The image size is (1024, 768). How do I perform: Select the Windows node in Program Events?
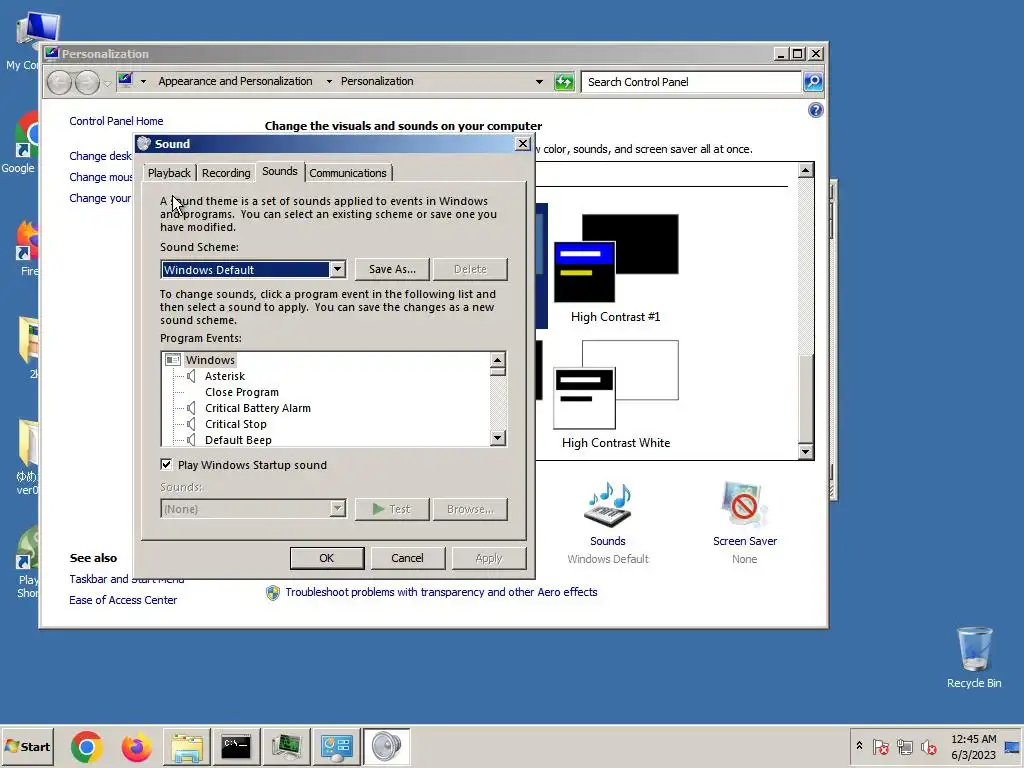coord(210,360)
